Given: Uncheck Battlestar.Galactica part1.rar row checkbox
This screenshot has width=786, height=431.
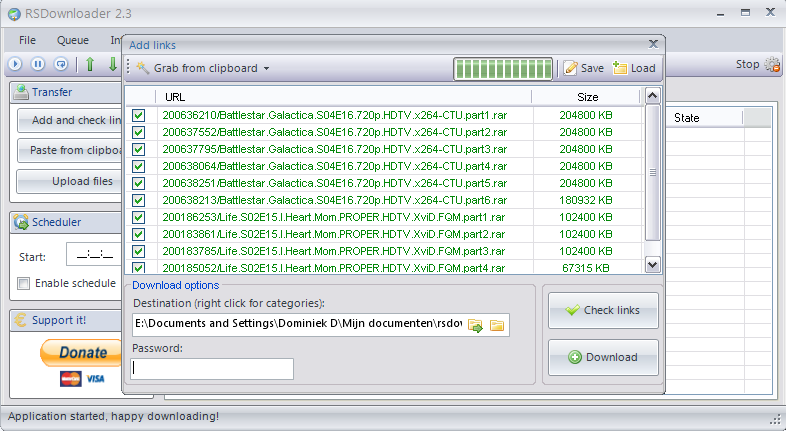Looking at the screenshot, I should 138,115.
